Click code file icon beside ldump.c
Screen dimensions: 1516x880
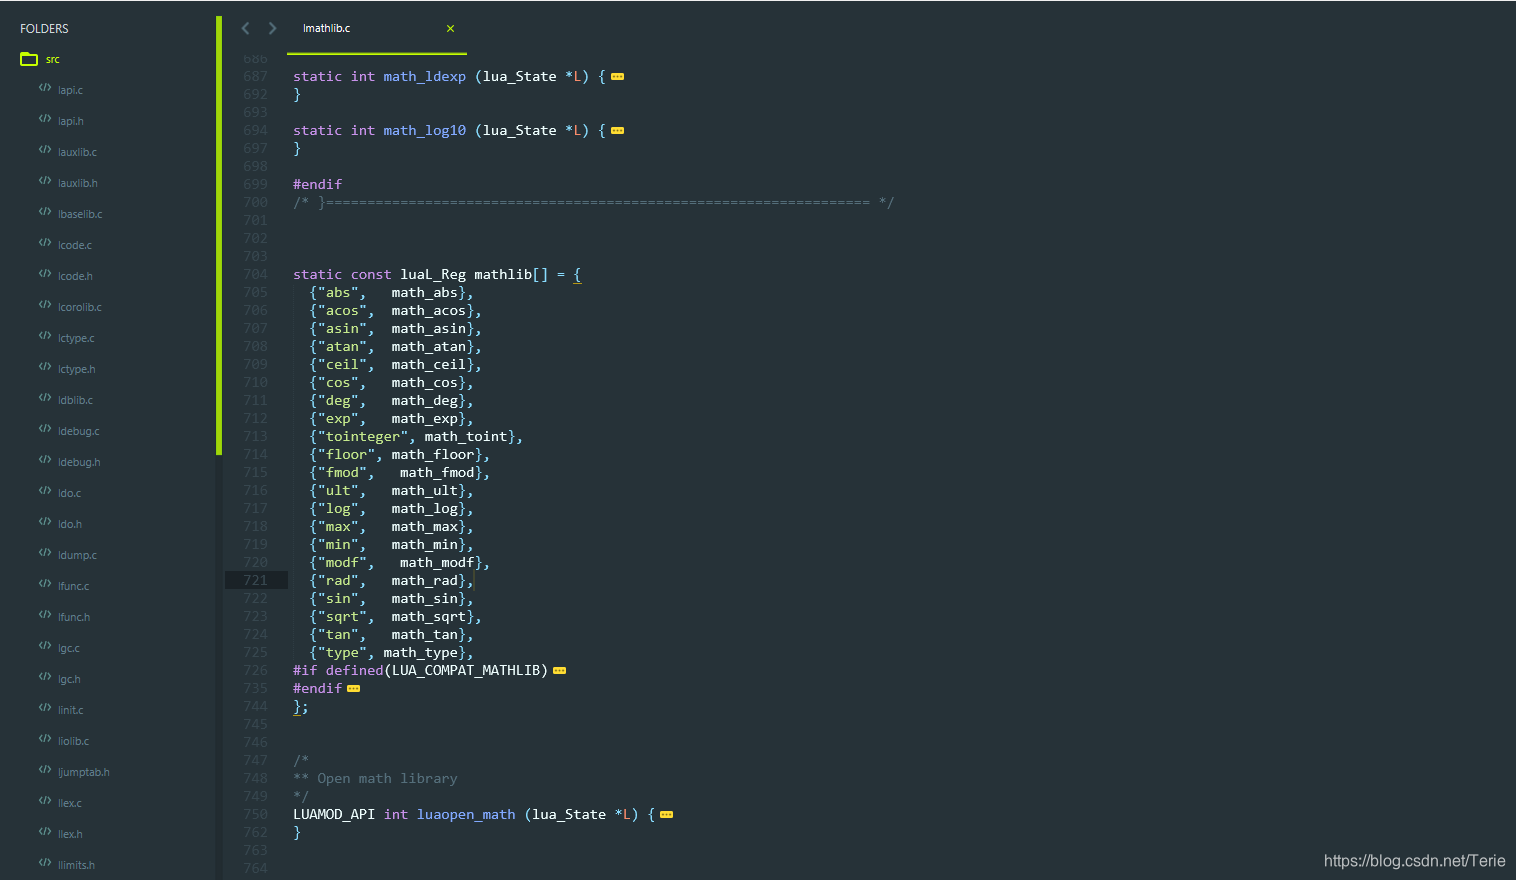pos(45,553)
